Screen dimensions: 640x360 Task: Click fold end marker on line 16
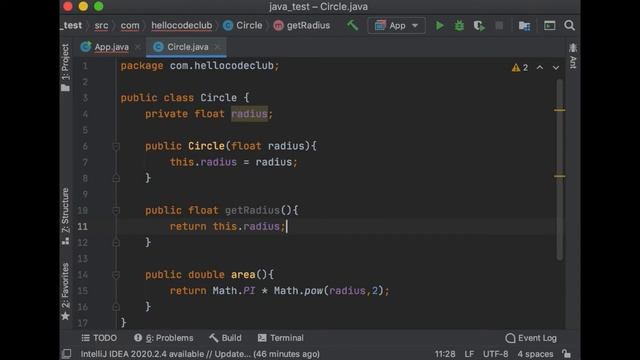(x=116, y=307)
